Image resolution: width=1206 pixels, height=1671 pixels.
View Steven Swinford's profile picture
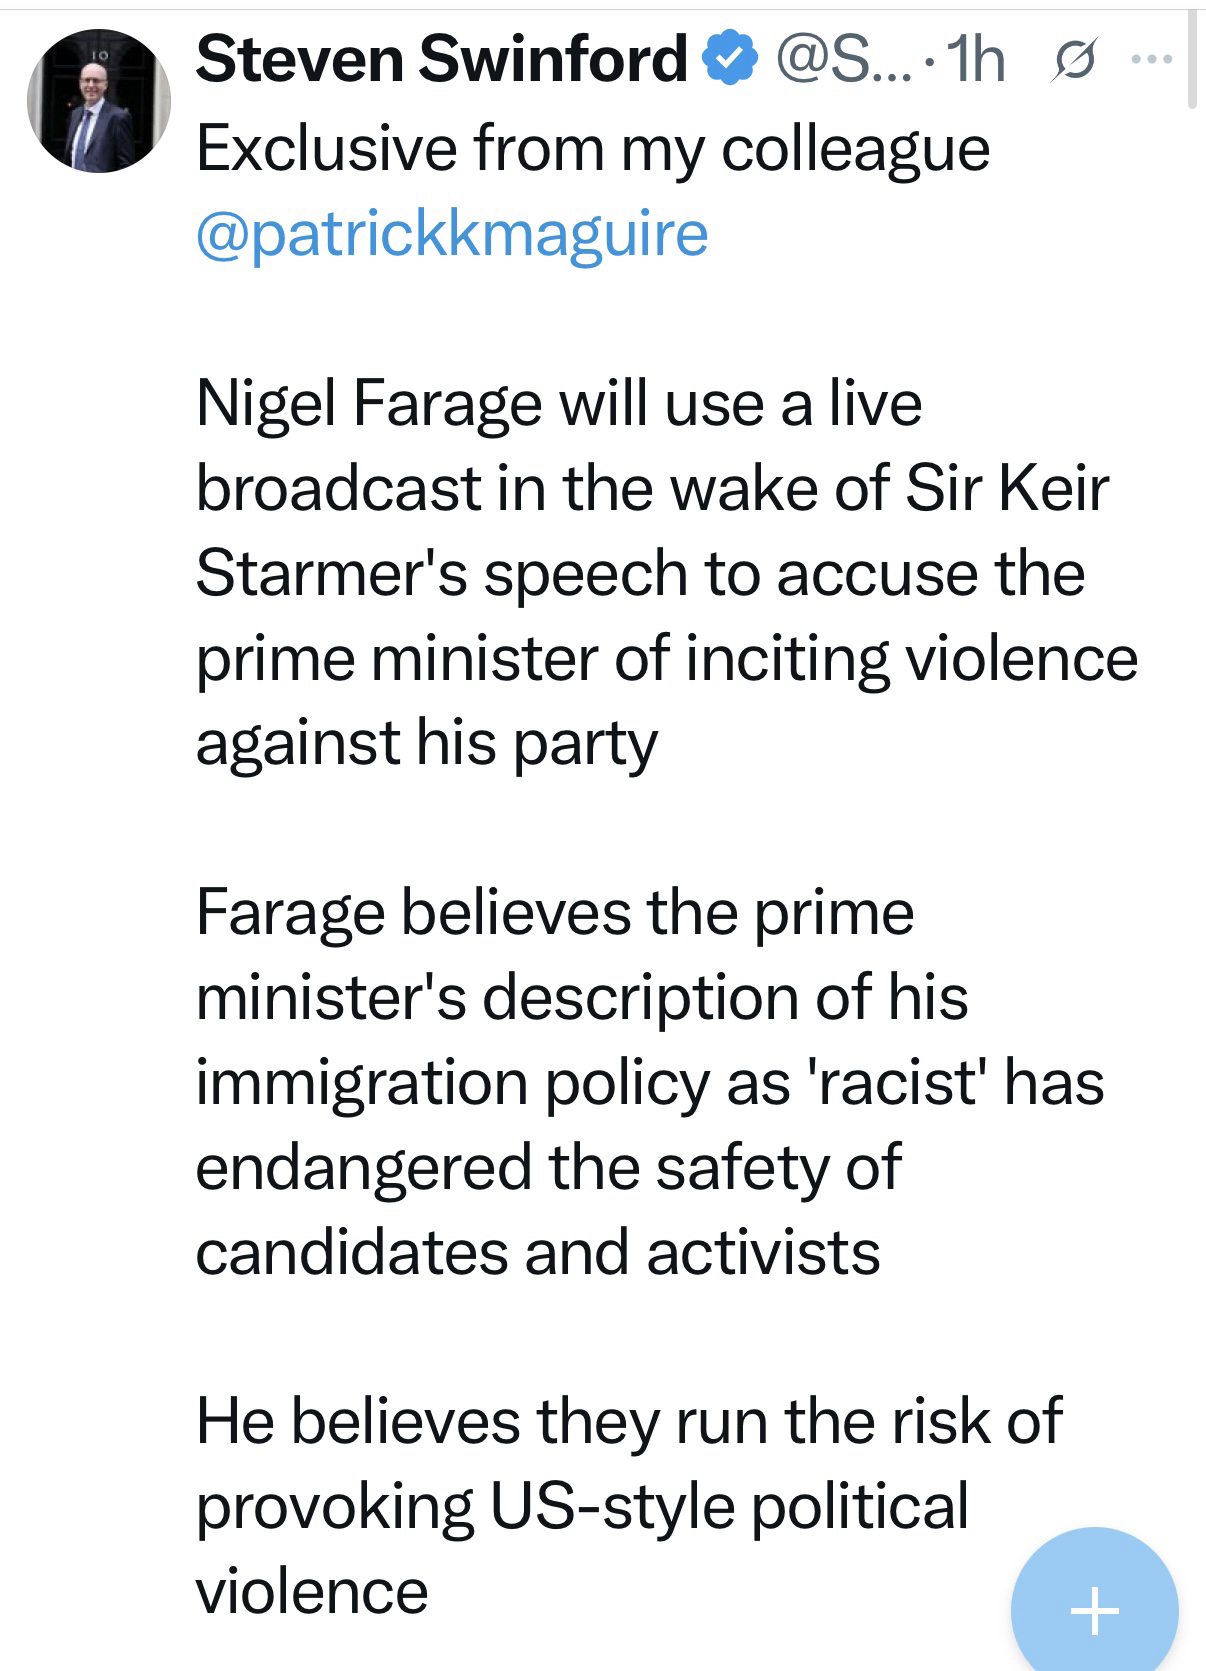98,101
